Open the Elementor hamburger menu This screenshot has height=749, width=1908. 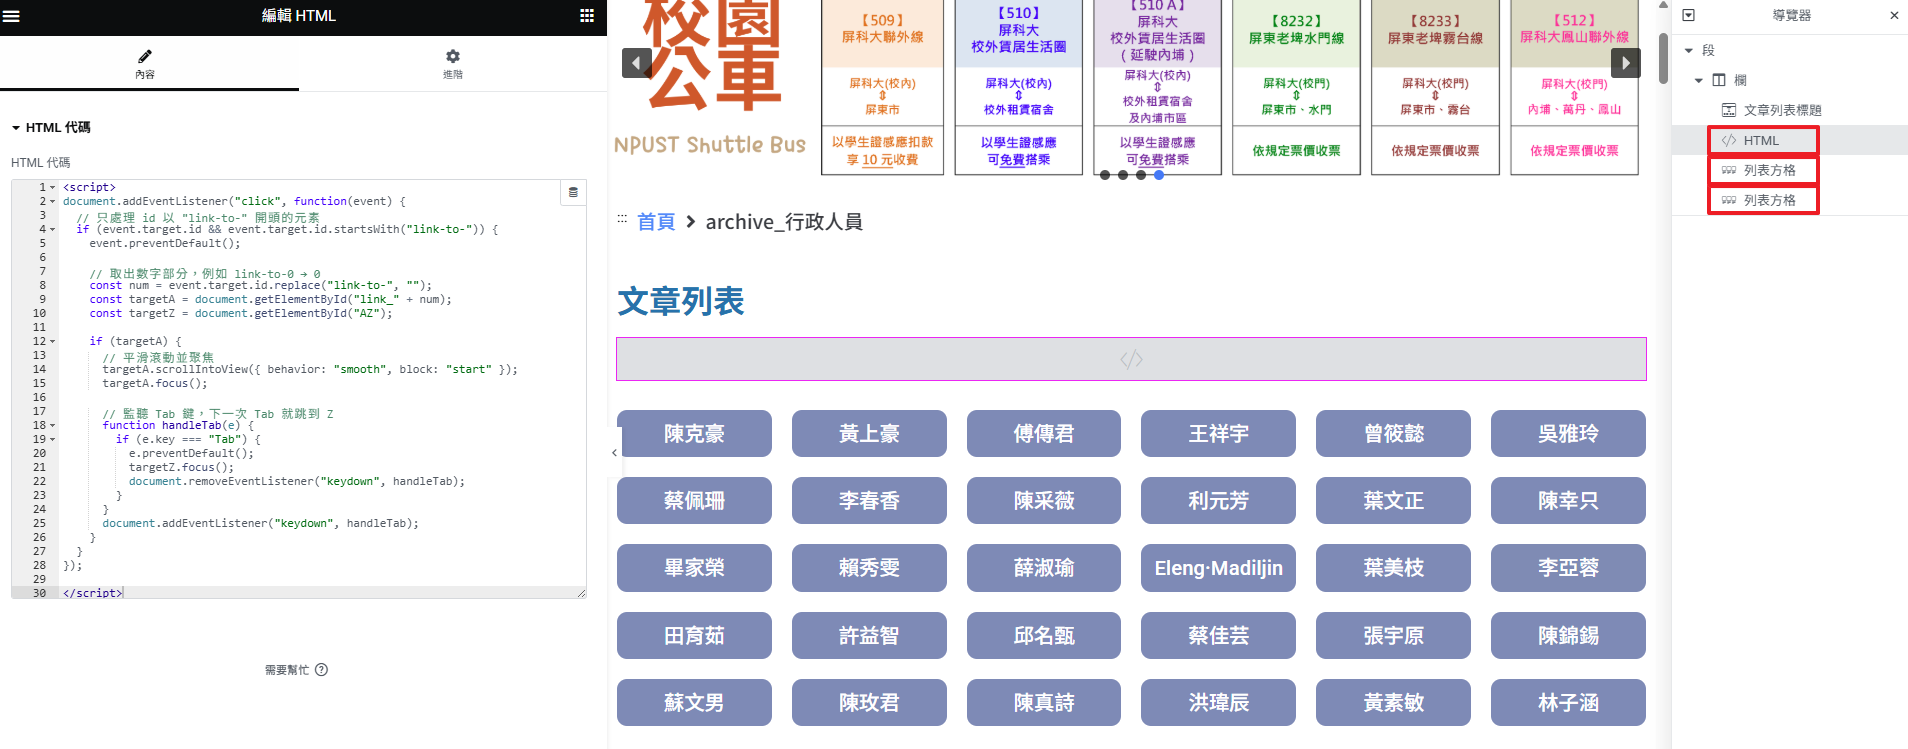12,16
